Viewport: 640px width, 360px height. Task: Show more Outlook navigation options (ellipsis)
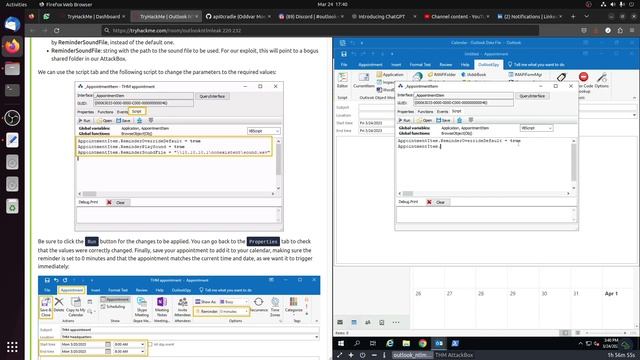[396, 322]
